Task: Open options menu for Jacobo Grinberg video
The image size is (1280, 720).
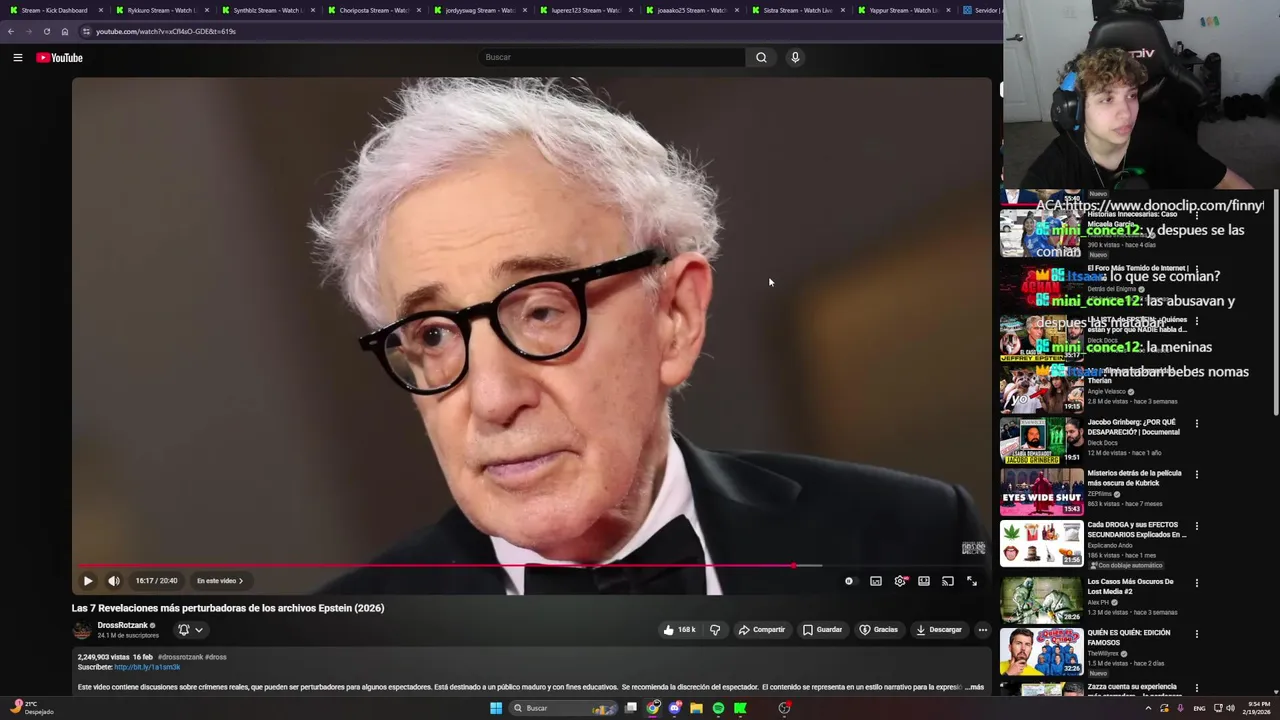Action: pos(1196,424)
